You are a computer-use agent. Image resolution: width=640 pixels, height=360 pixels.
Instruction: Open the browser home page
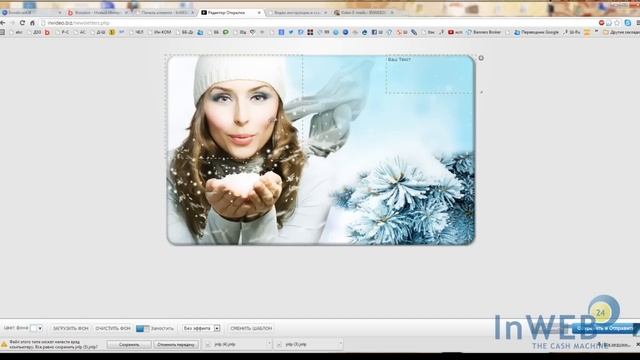pos(32,23)
